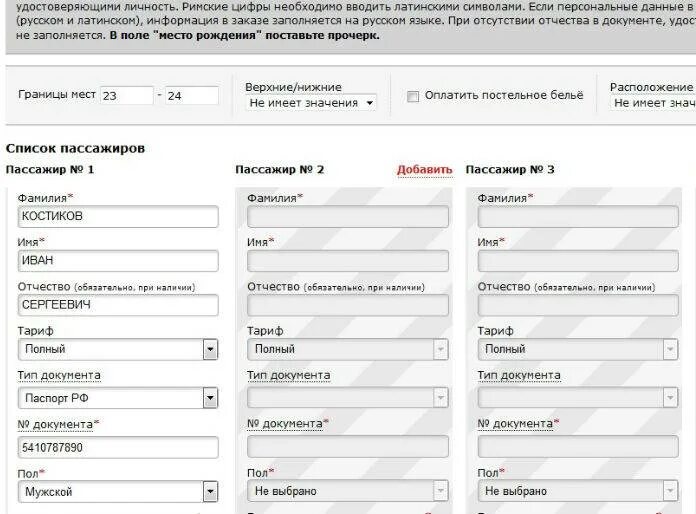Open passenger 1 'Тариф' dropdown
Screen dimensions: 696x514
point(118,349)
